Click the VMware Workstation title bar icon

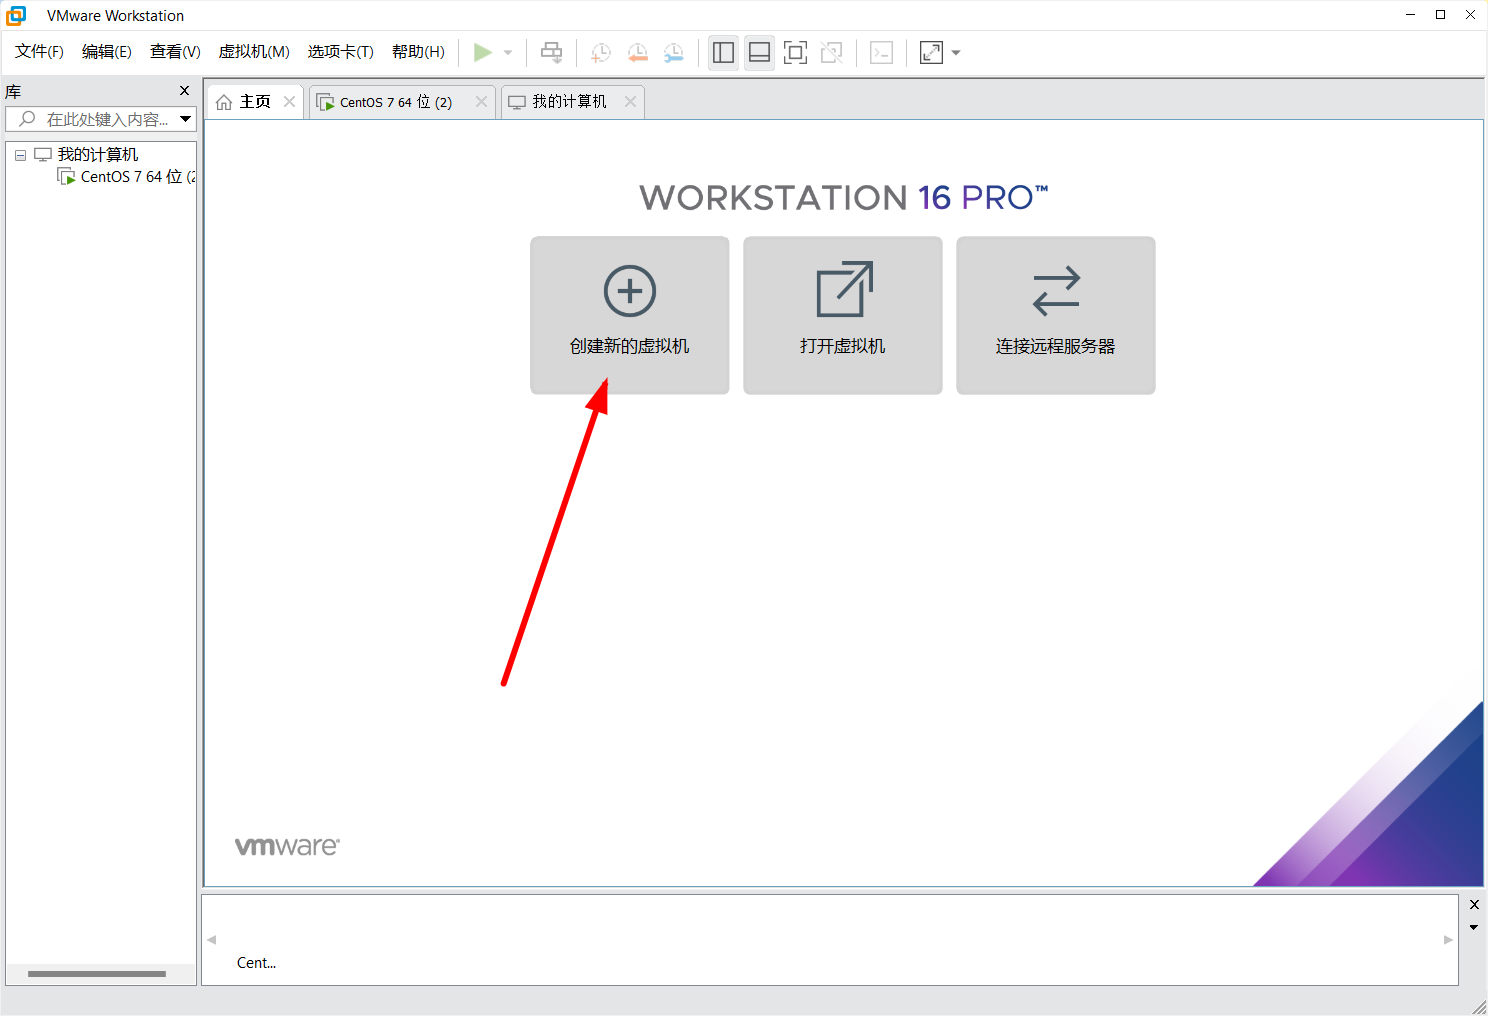point(16,15)
